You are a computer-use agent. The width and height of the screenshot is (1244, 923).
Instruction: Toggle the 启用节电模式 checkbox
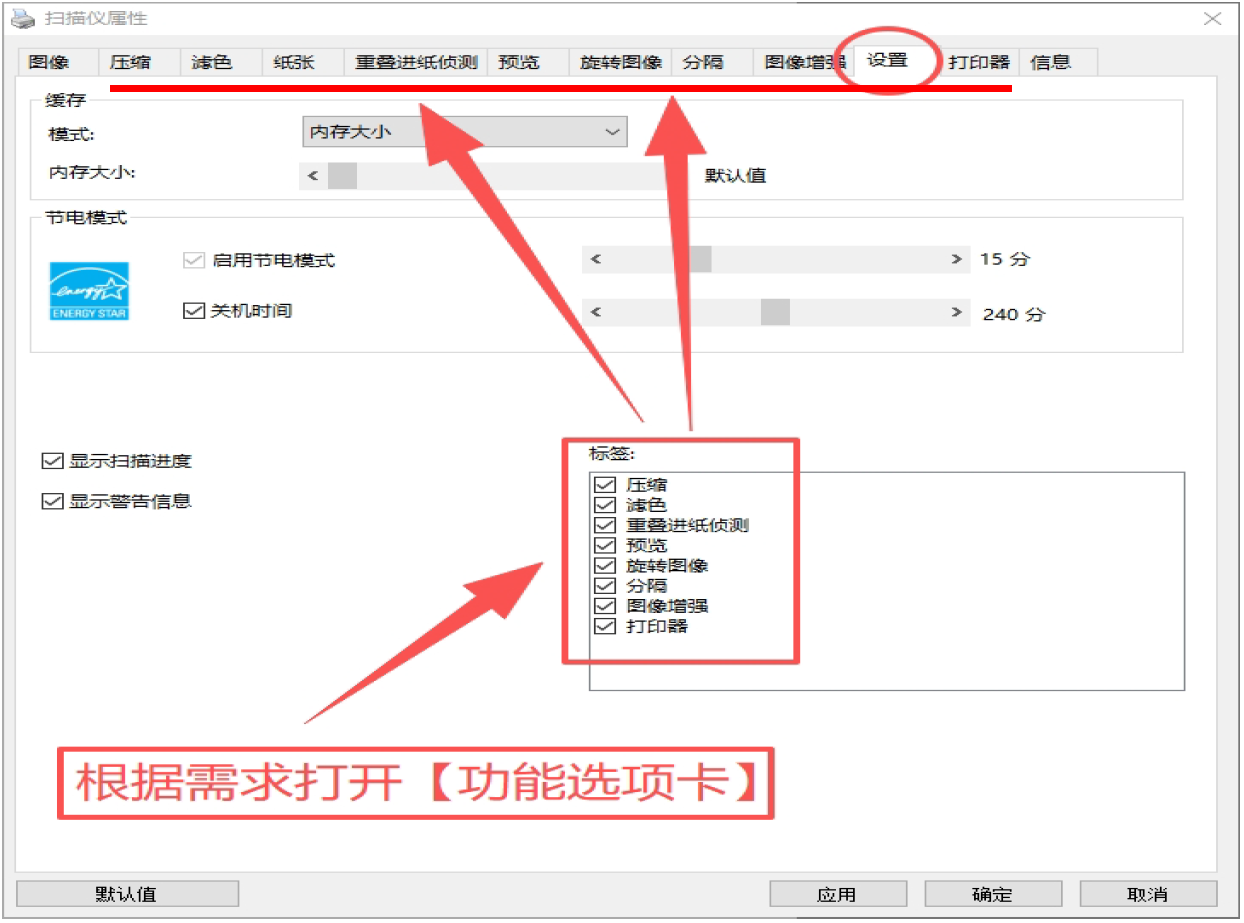tap(193, 261)
